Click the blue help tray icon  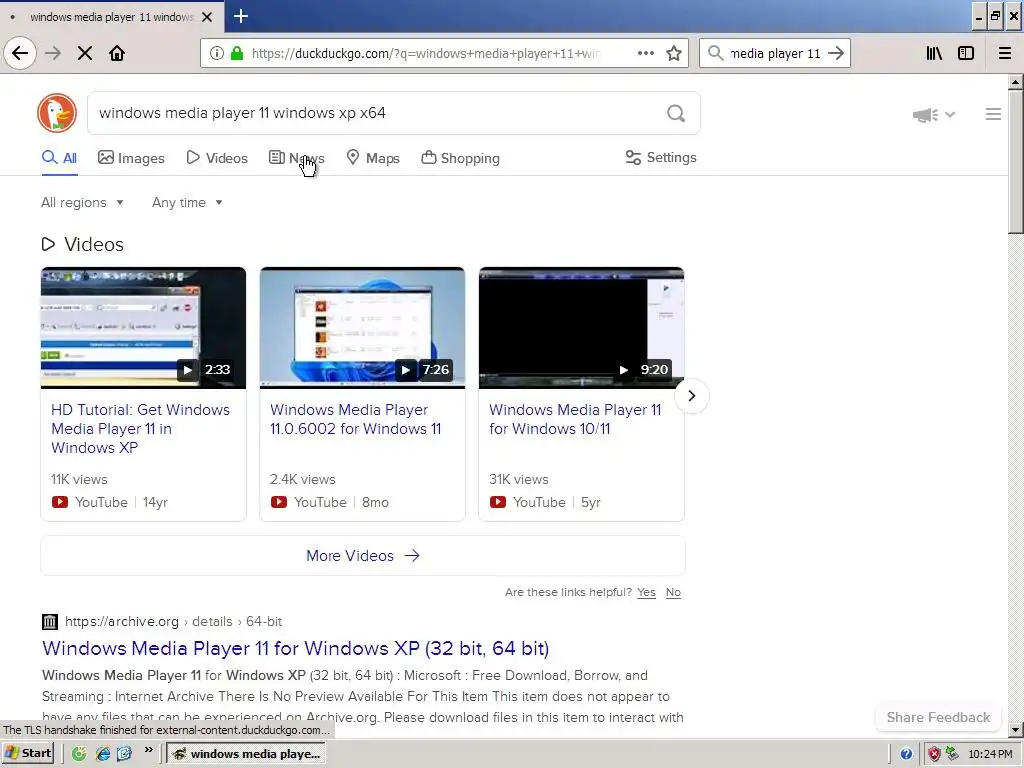click(x=906, y=754)
